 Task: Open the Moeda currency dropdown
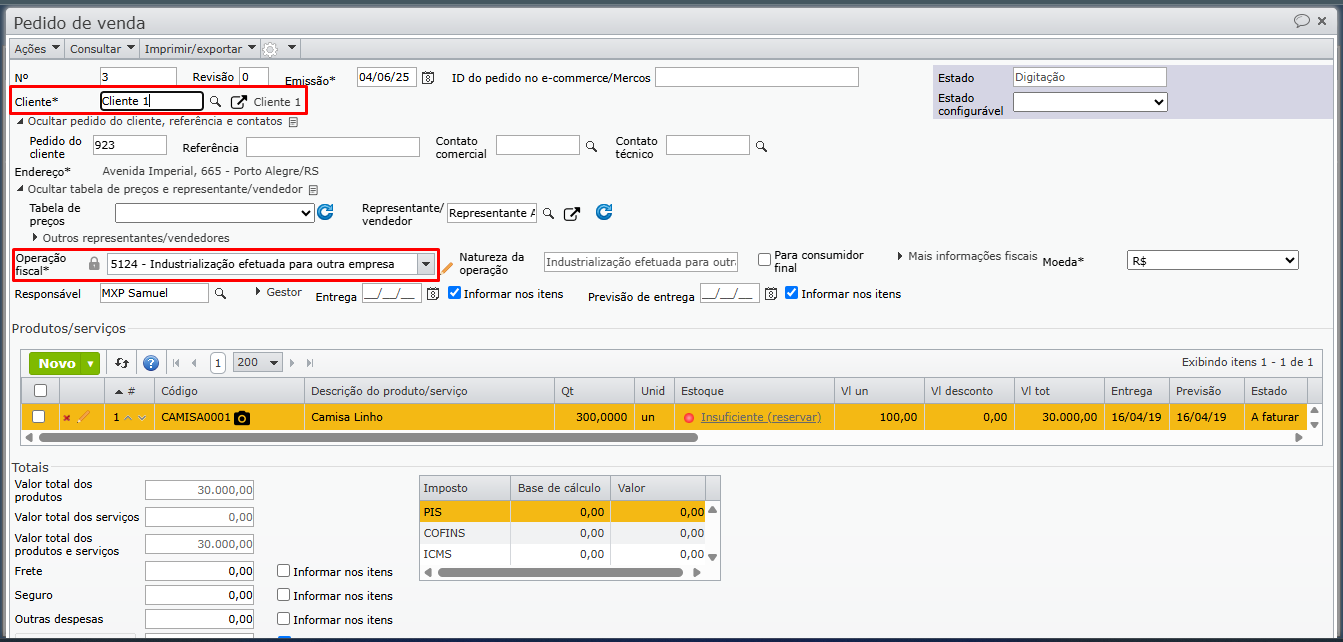(1212, 260)
